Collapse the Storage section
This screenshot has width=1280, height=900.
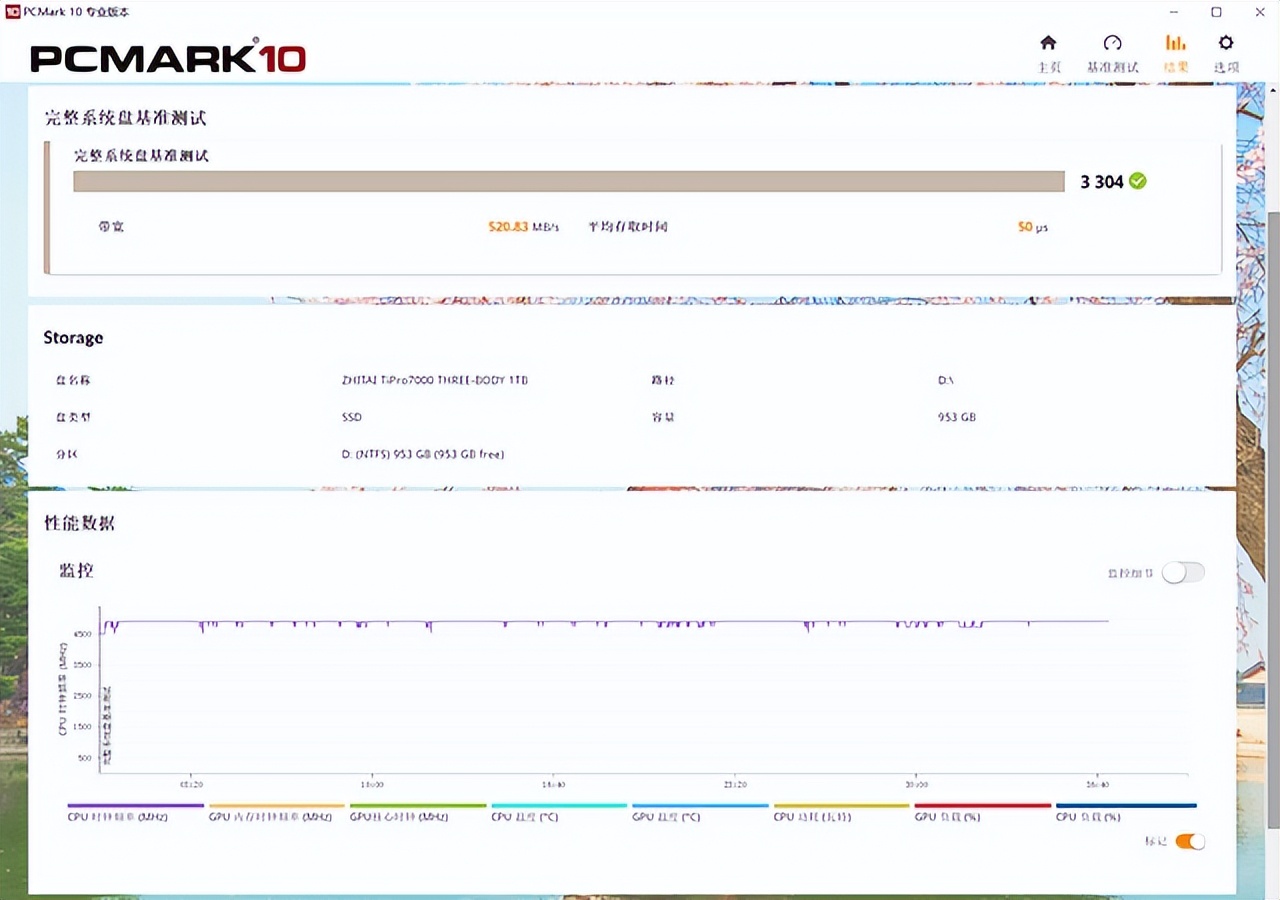coord(73,338)
